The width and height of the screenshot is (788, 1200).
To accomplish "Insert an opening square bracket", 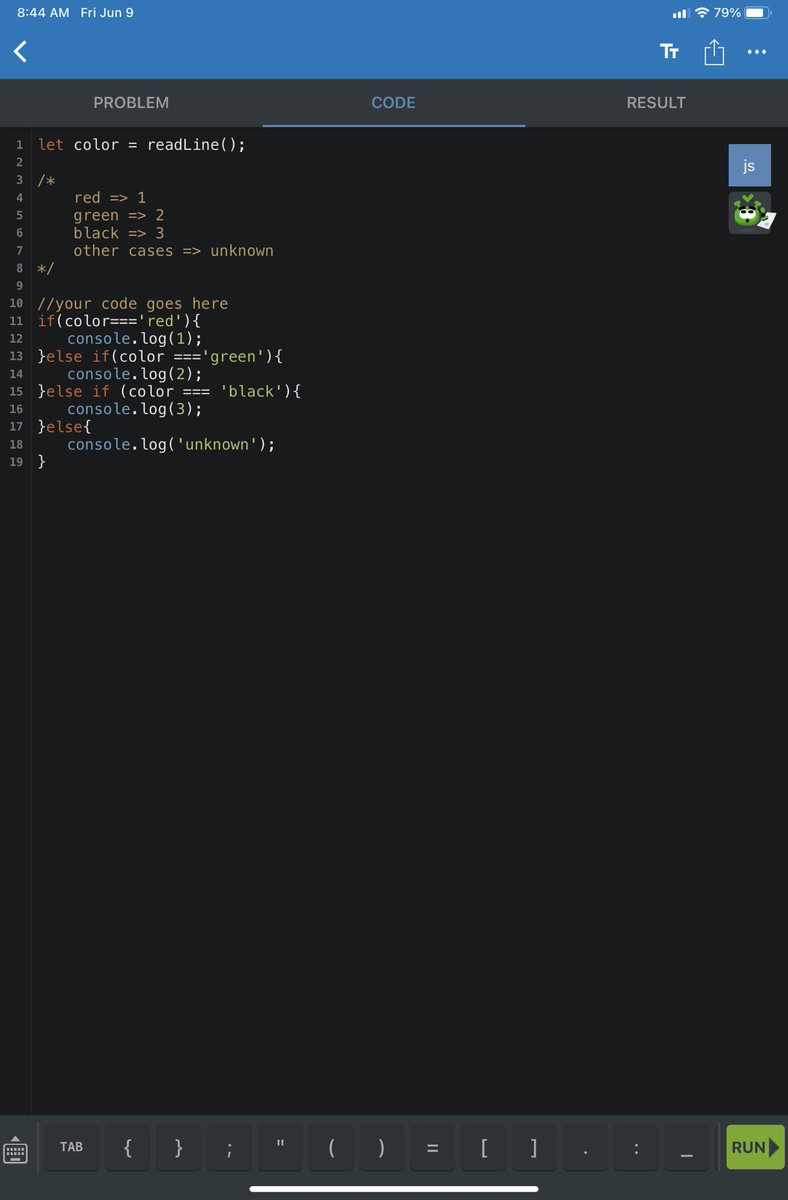I will [x=484, y=1147].
